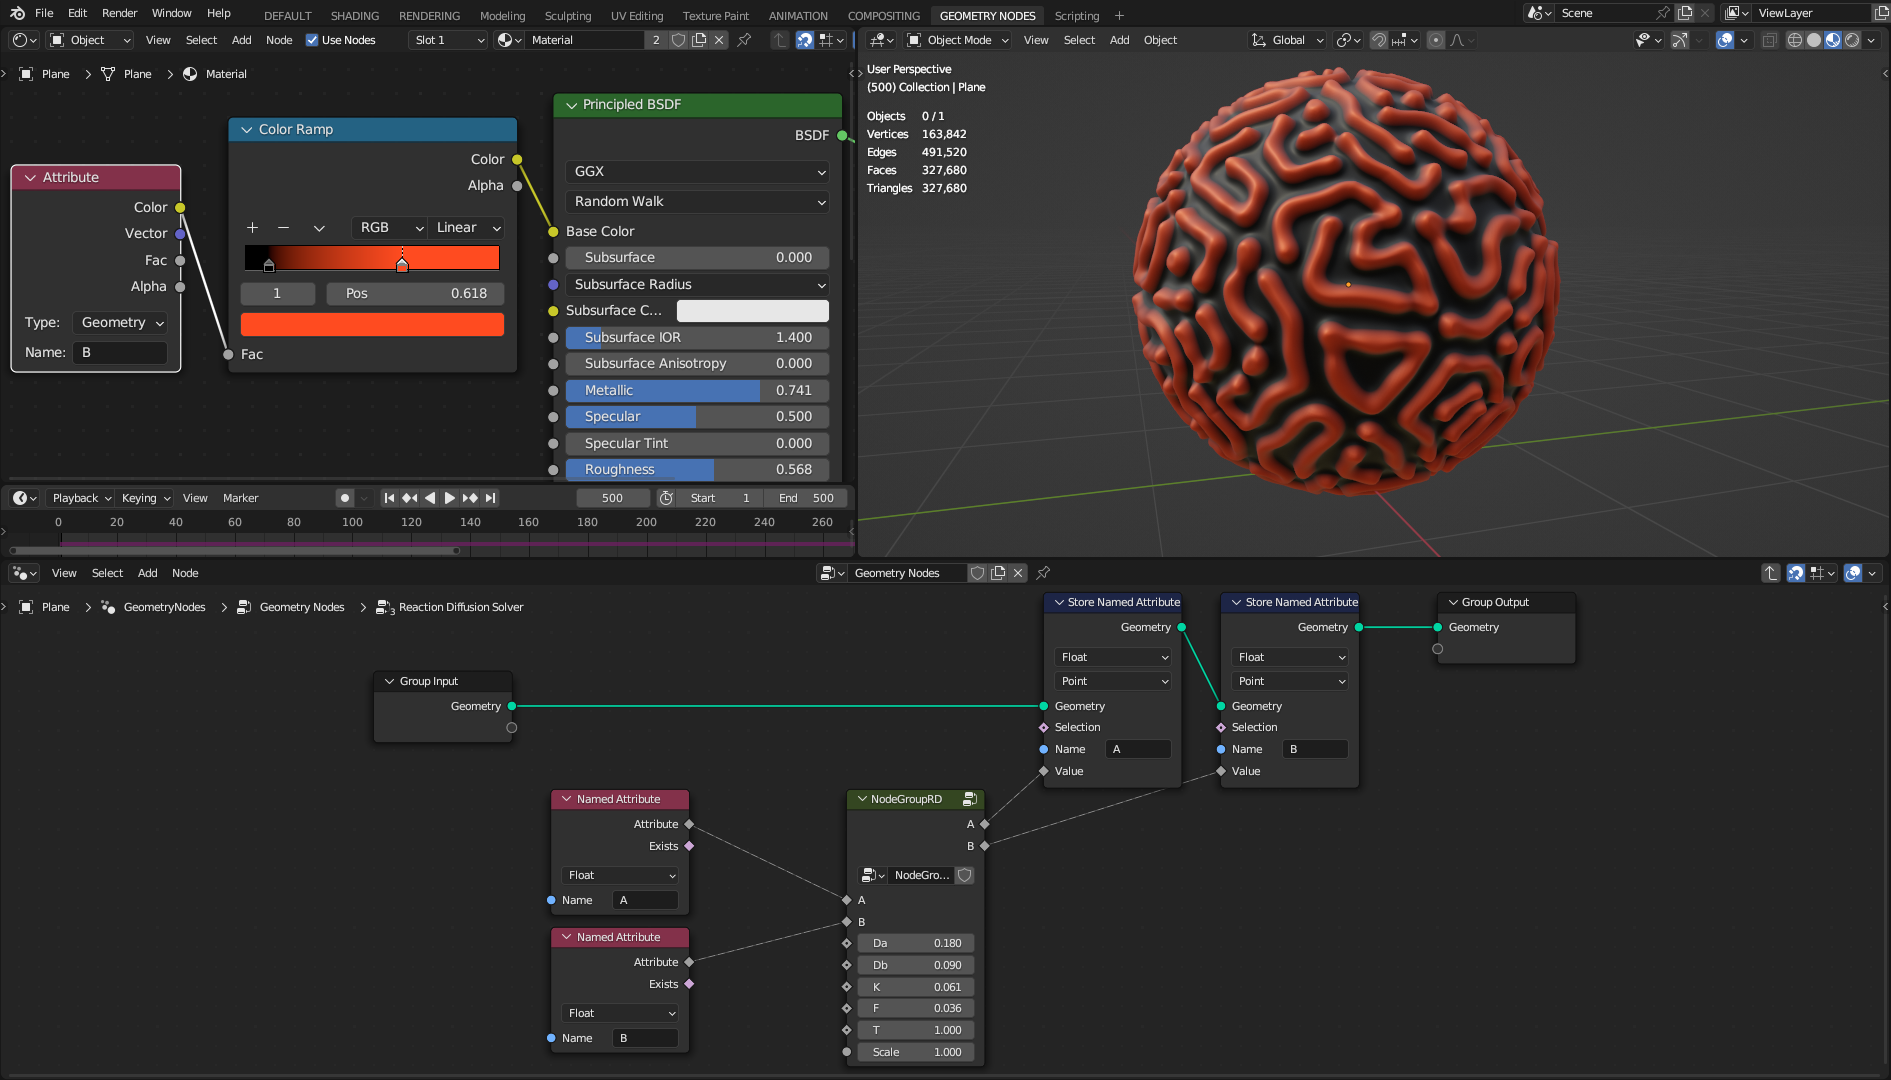Toggle fake user on NodeGroupRD node group

point(964,875)
